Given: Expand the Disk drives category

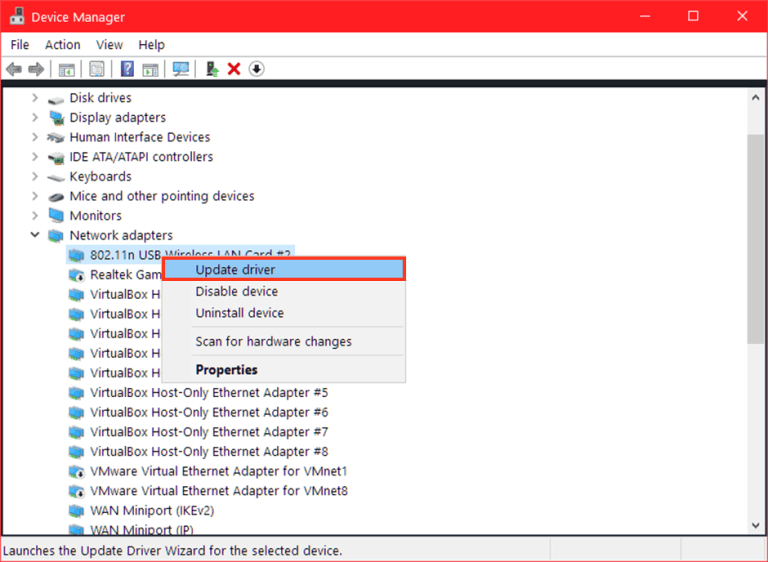Looking at the screenshot, I should (x=35, y=98).
